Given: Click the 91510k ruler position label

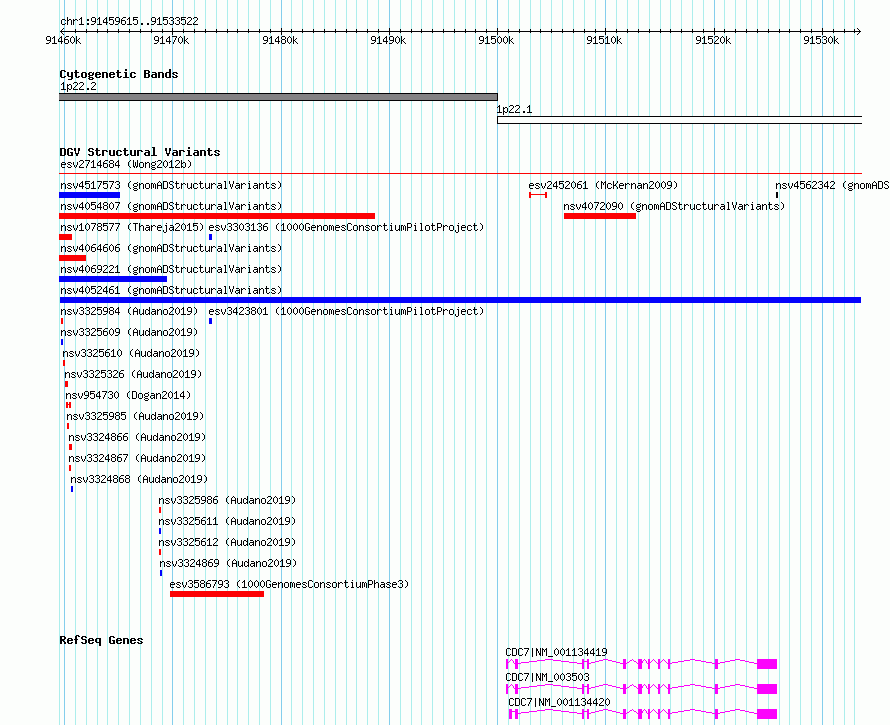Looking at the screenshot, I should pyautogui.click(x=604, y=40).
